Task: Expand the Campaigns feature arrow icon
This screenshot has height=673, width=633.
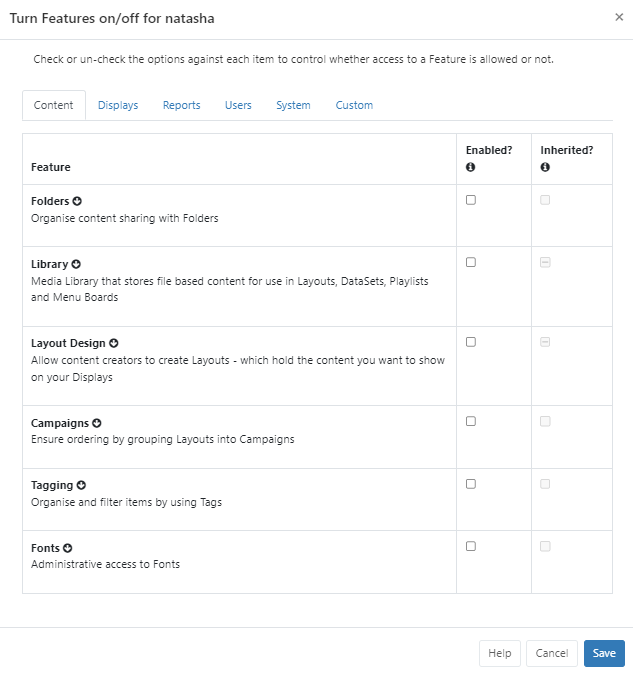Action: [97, 423]
